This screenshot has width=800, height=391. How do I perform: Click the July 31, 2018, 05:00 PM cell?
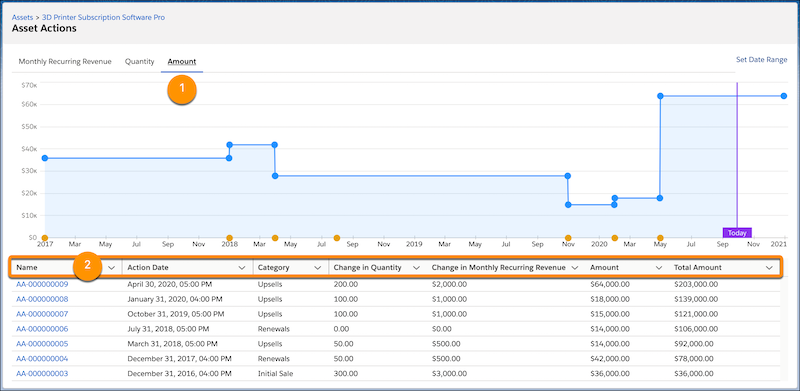point(168,329)
